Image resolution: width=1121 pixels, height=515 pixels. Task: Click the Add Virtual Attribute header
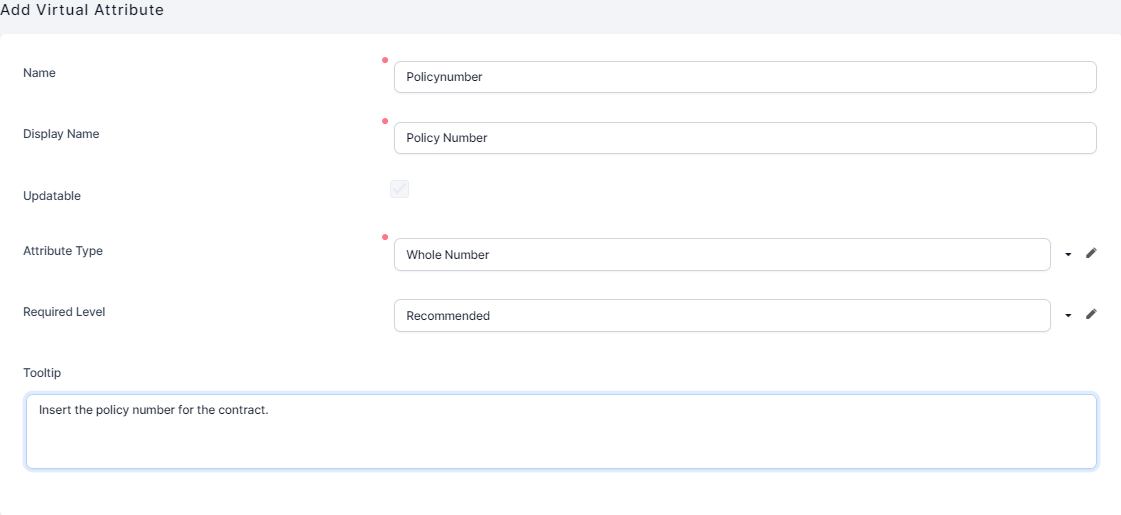tap(82, 10)
